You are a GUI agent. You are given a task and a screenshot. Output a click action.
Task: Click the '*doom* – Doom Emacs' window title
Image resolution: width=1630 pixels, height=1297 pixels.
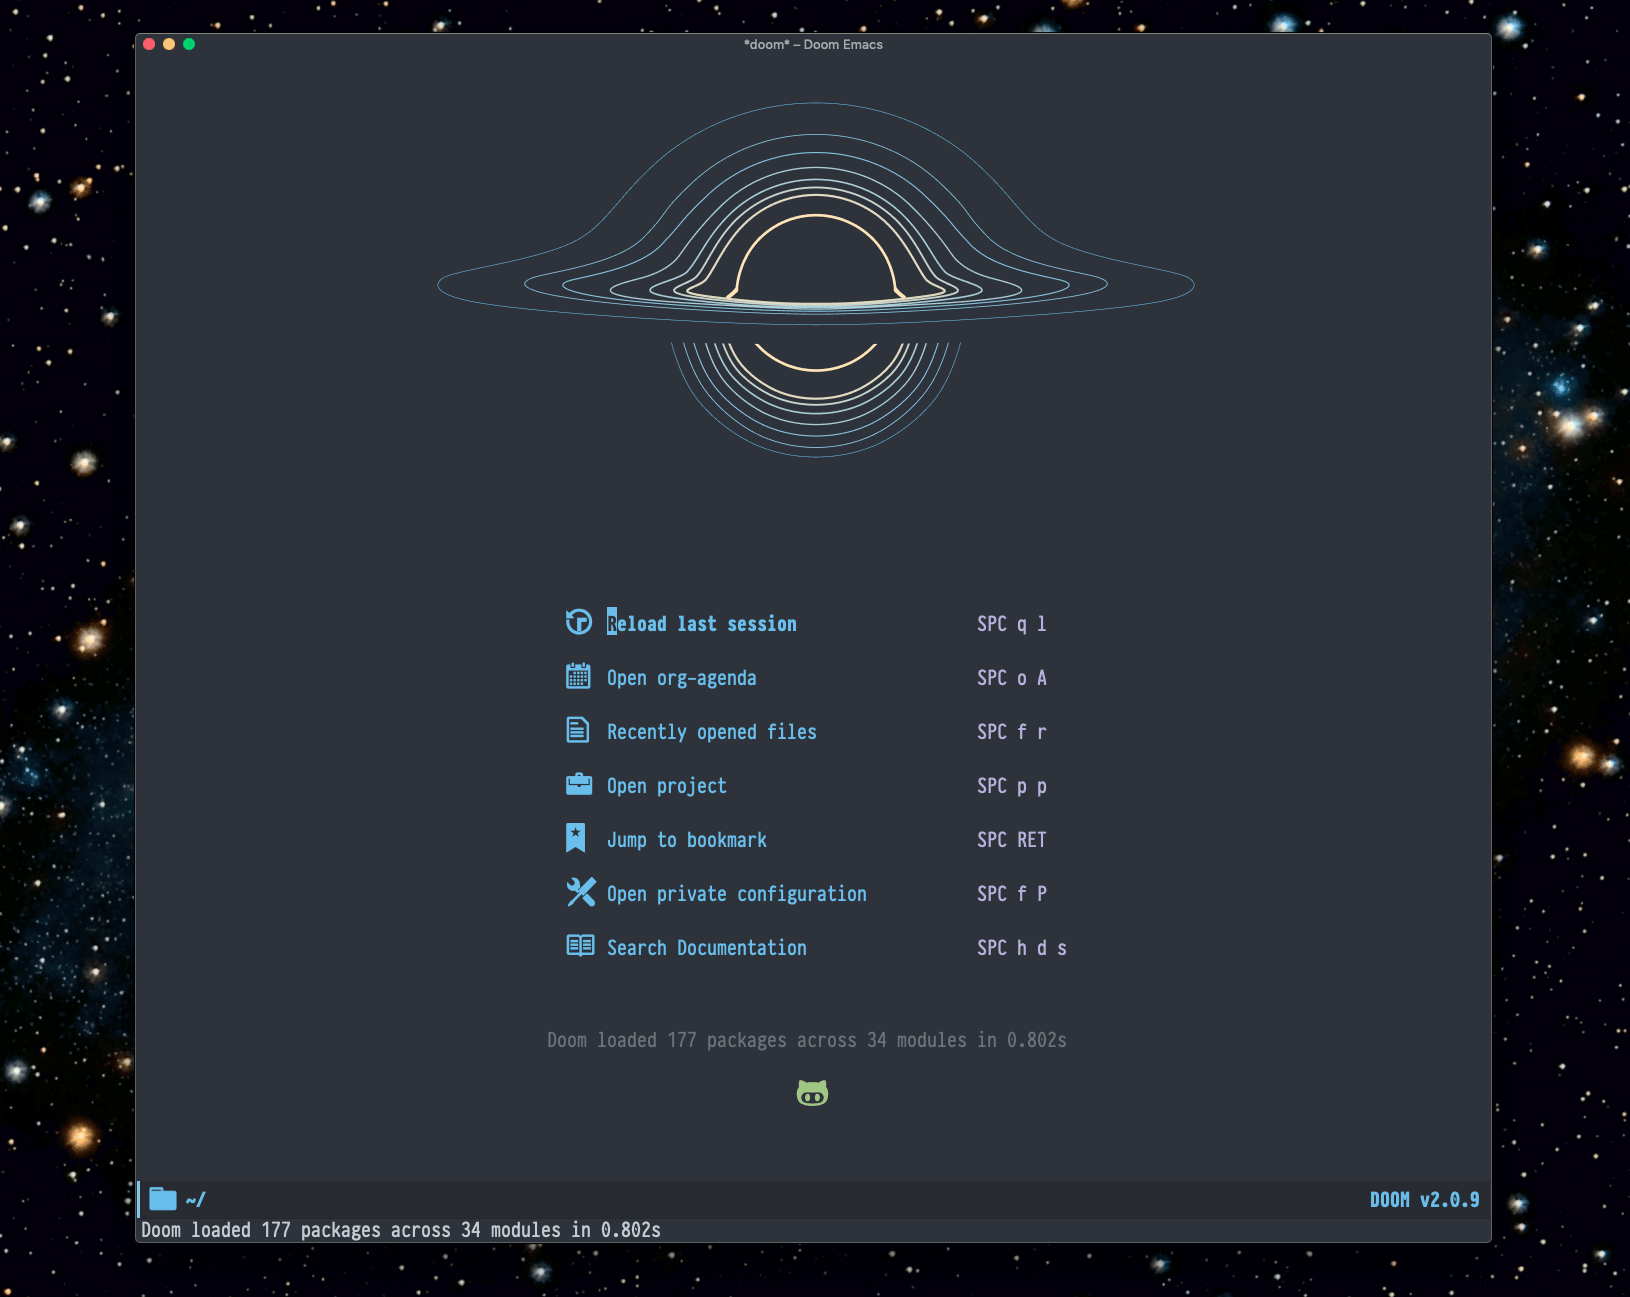(x=813, y=44)
